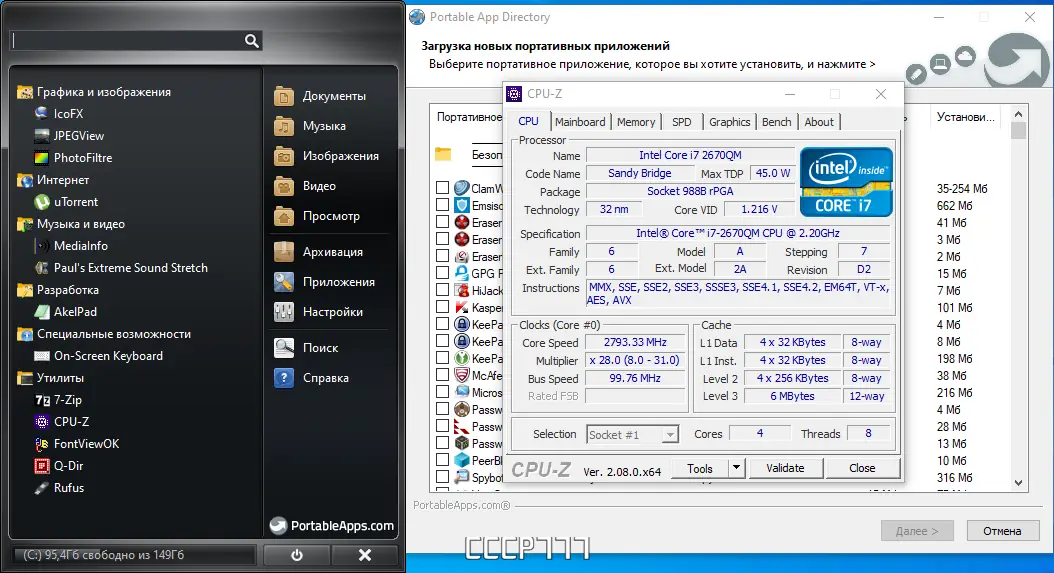Expand the Socket #1 selection combo box
Screen dimensions: 1054x573
pyautogui.click(x=670, y=435)
